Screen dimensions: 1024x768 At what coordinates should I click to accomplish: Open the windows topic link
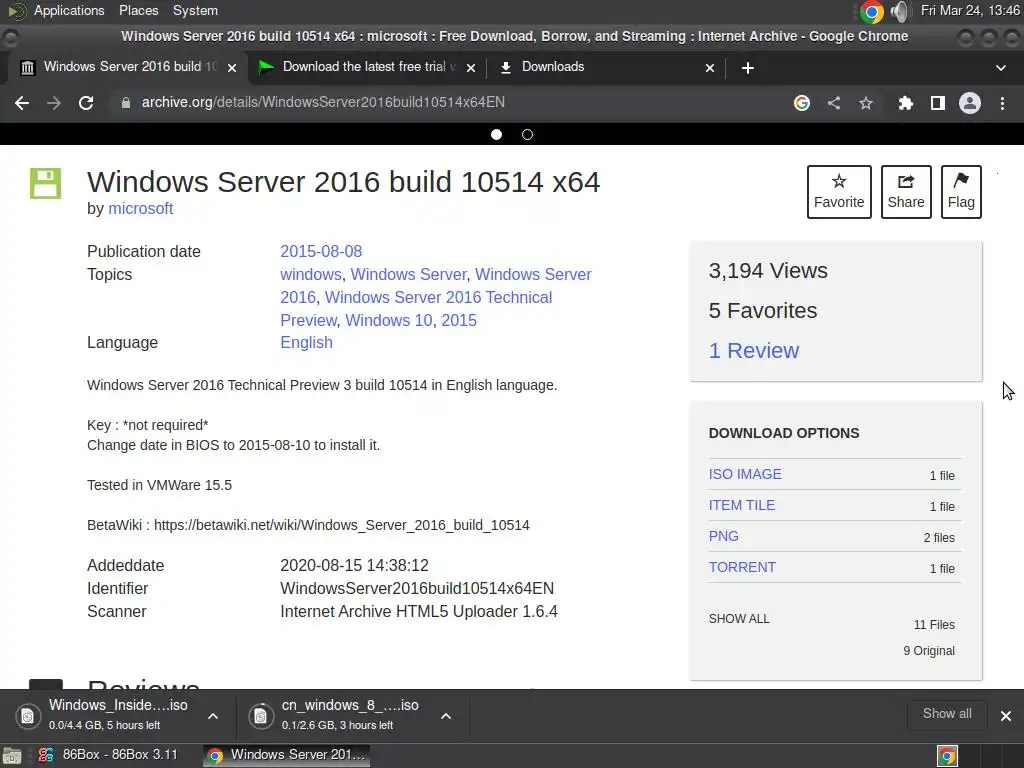(311, 274)
